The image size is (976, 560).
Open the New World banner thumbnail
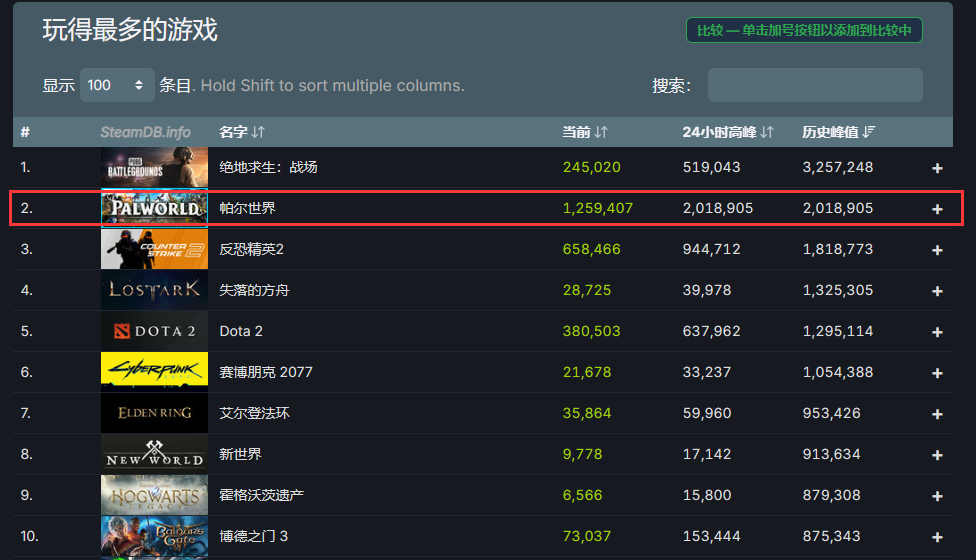point(154,454)
